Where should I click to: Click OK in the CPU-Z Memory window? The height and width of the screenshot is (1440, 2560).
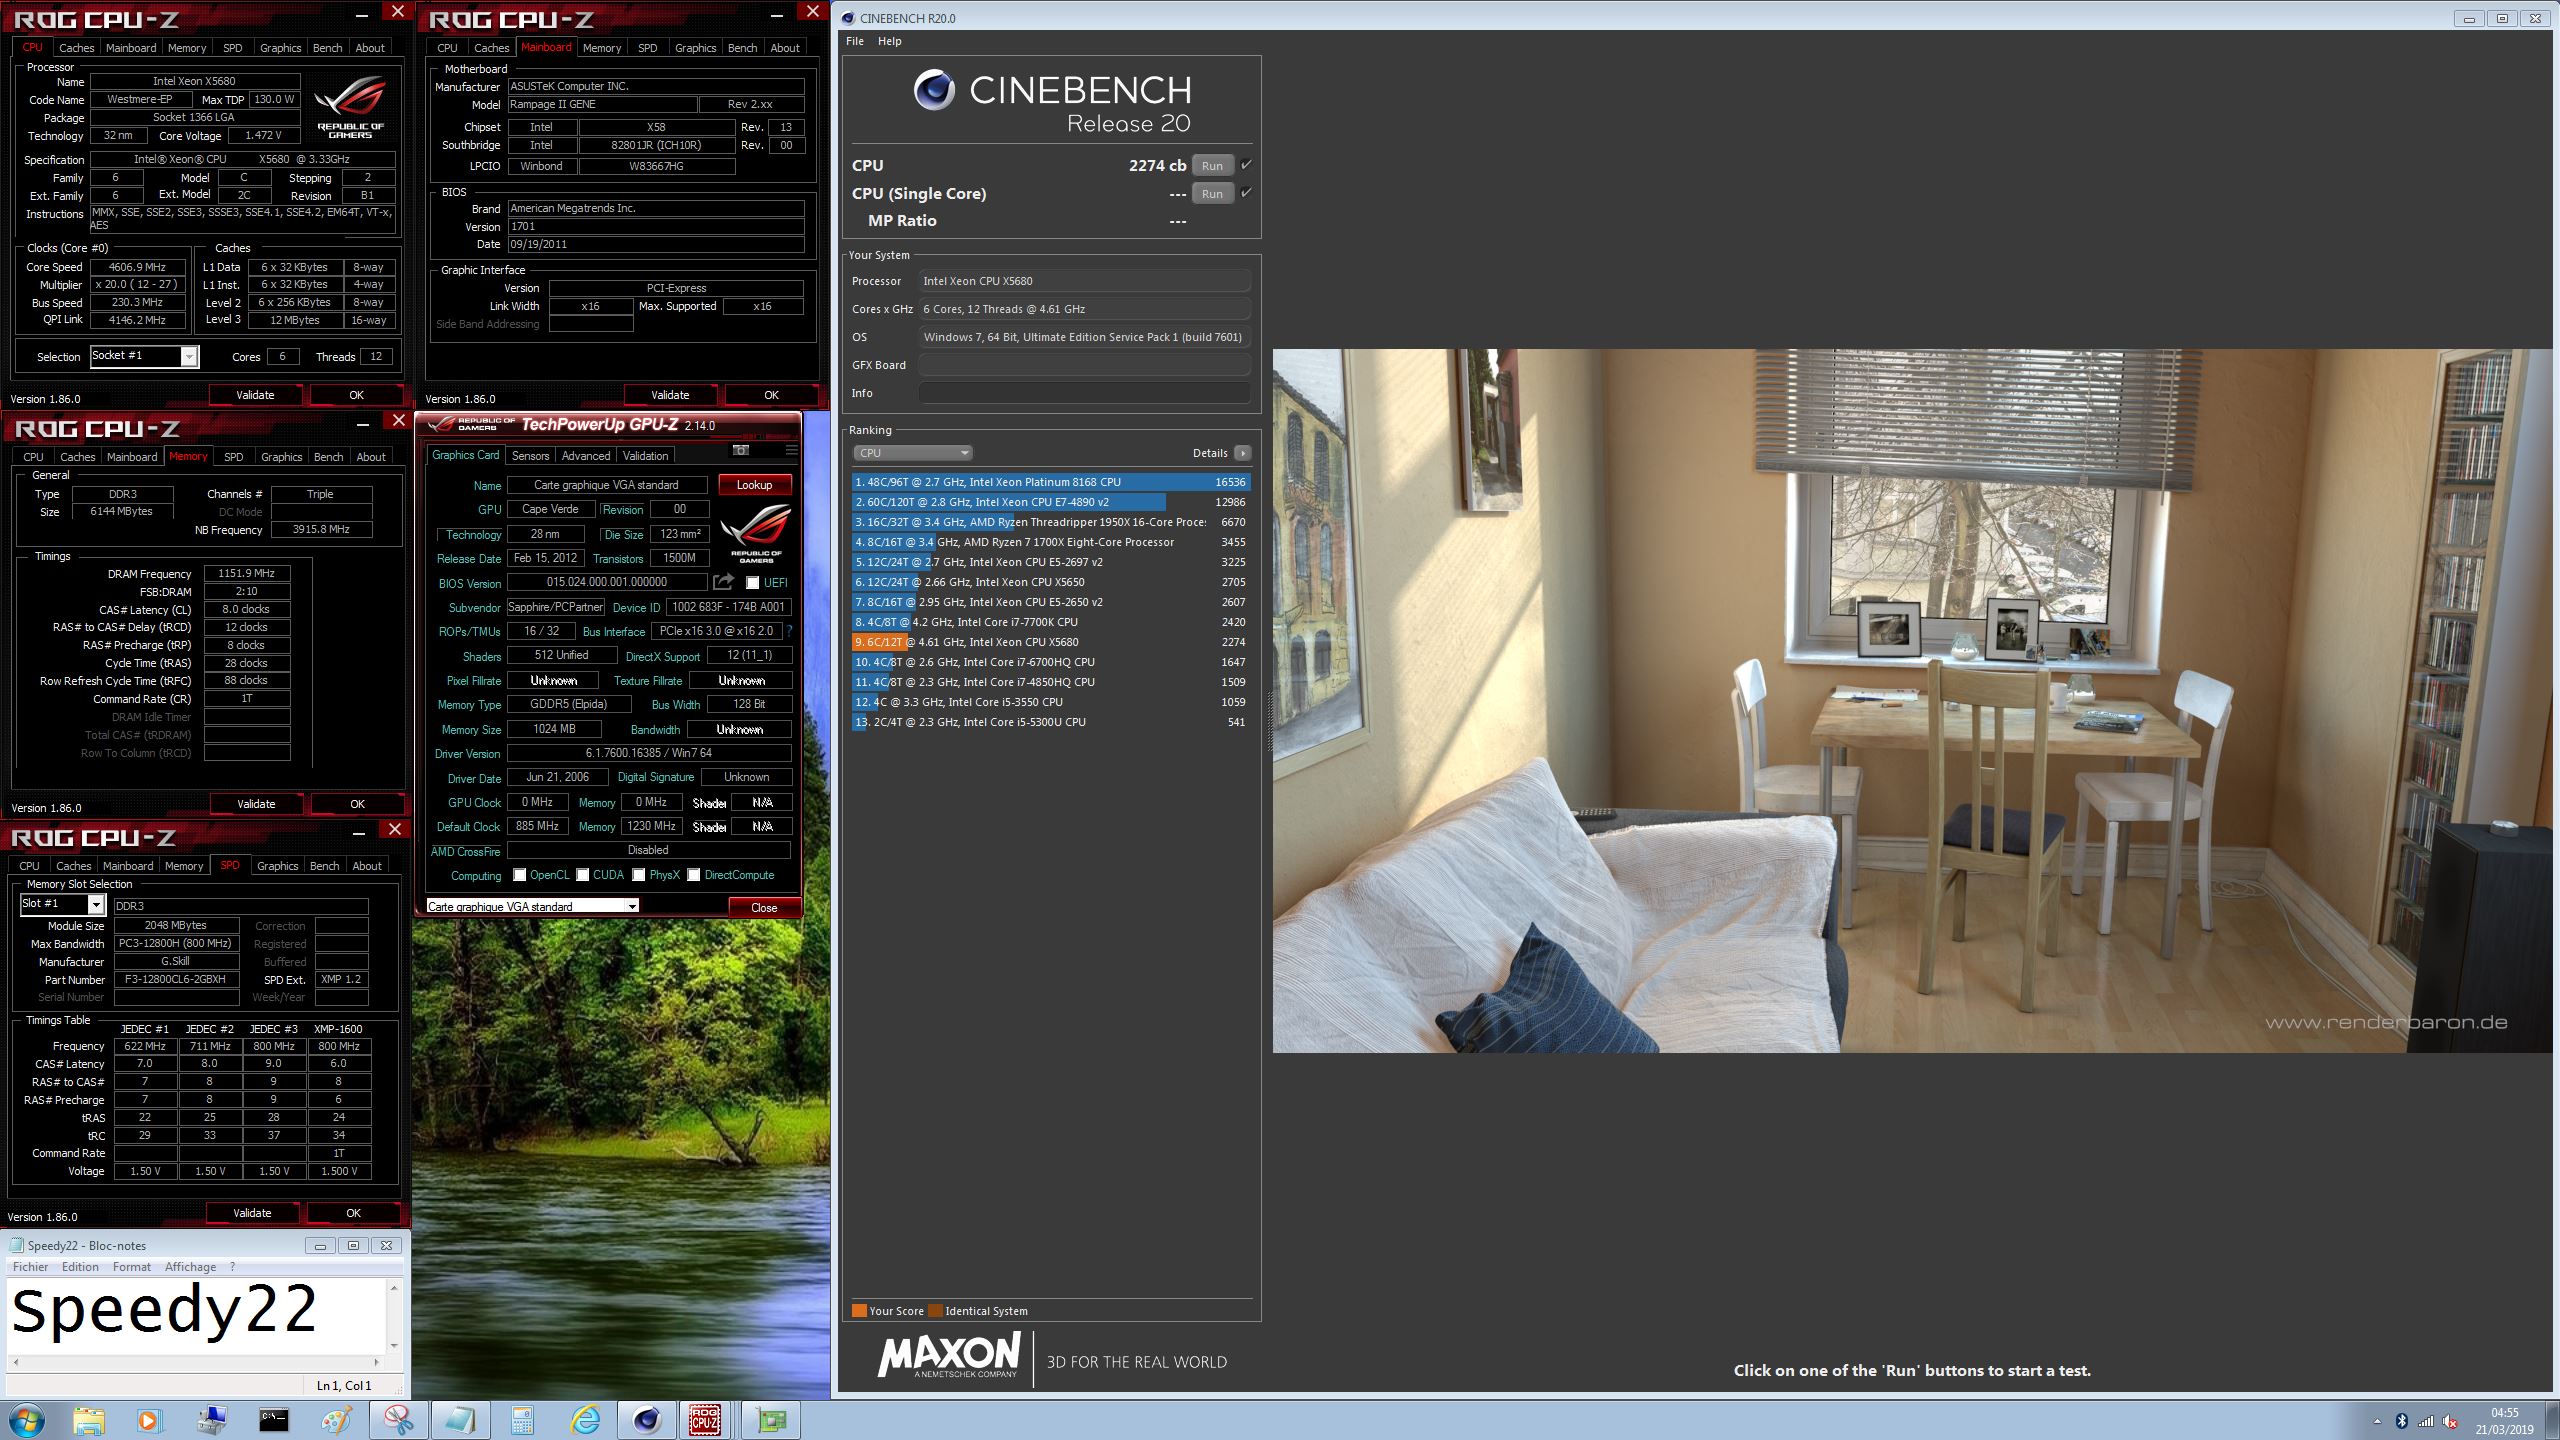(x=357, y=804)
